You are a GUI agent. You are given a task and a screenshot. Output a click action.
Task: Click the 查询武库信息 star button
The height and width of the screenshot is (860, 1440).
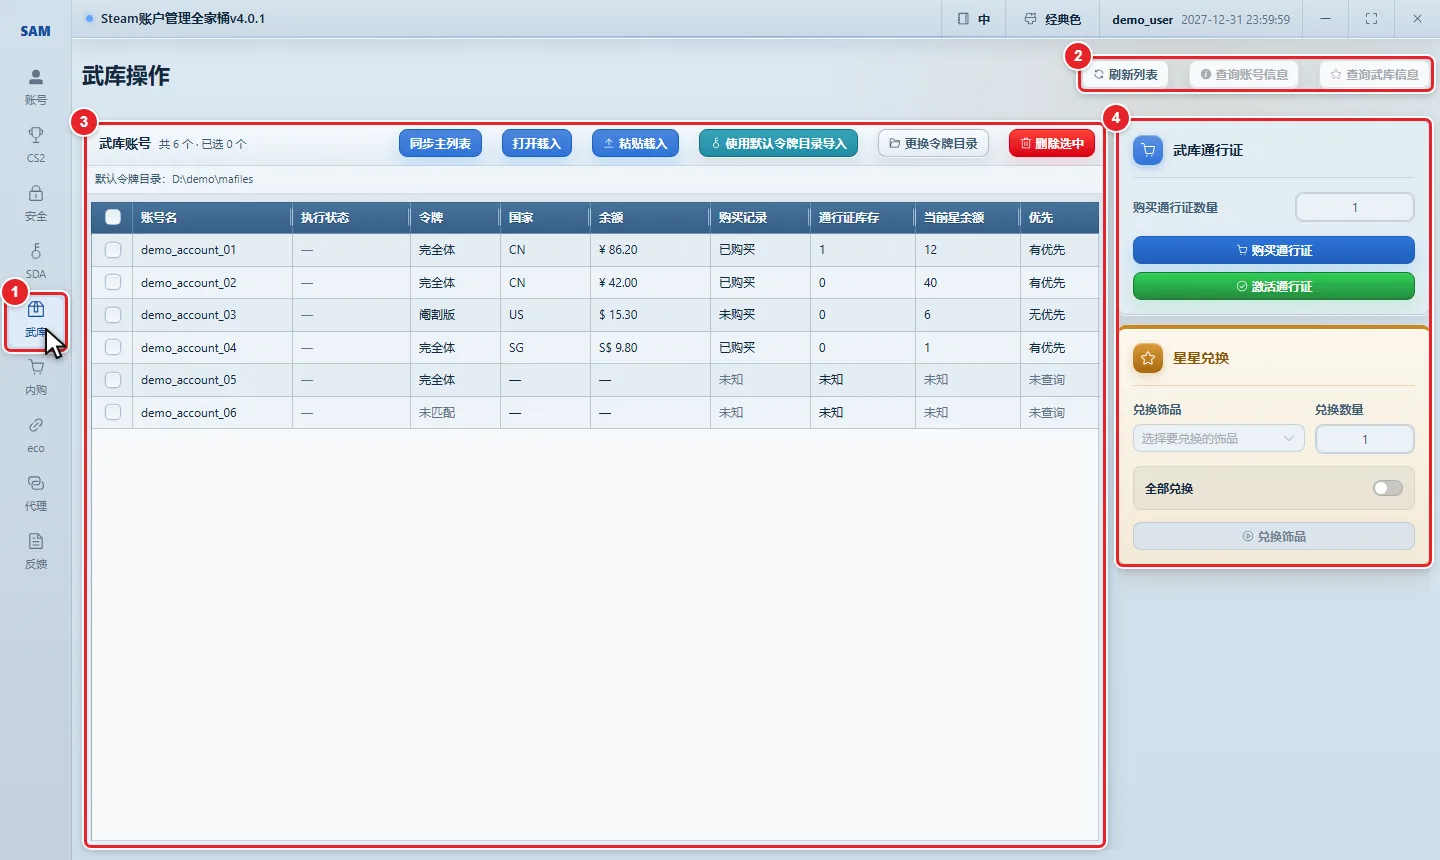[1374, 74]
